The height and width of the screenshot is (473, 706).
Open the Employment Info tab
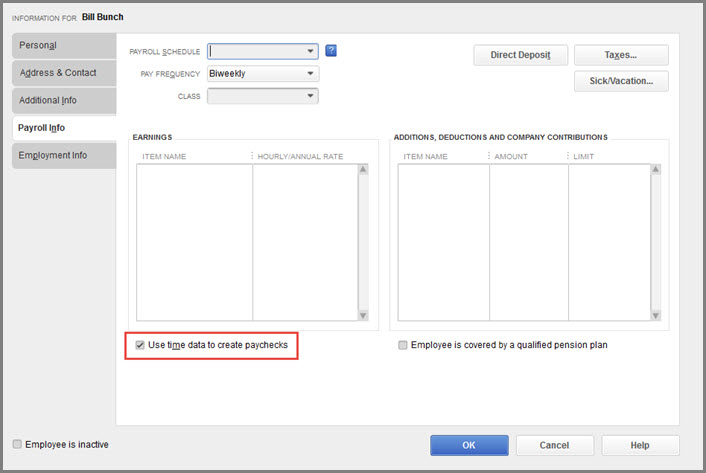pyautogui.click(x=64, y=155)
